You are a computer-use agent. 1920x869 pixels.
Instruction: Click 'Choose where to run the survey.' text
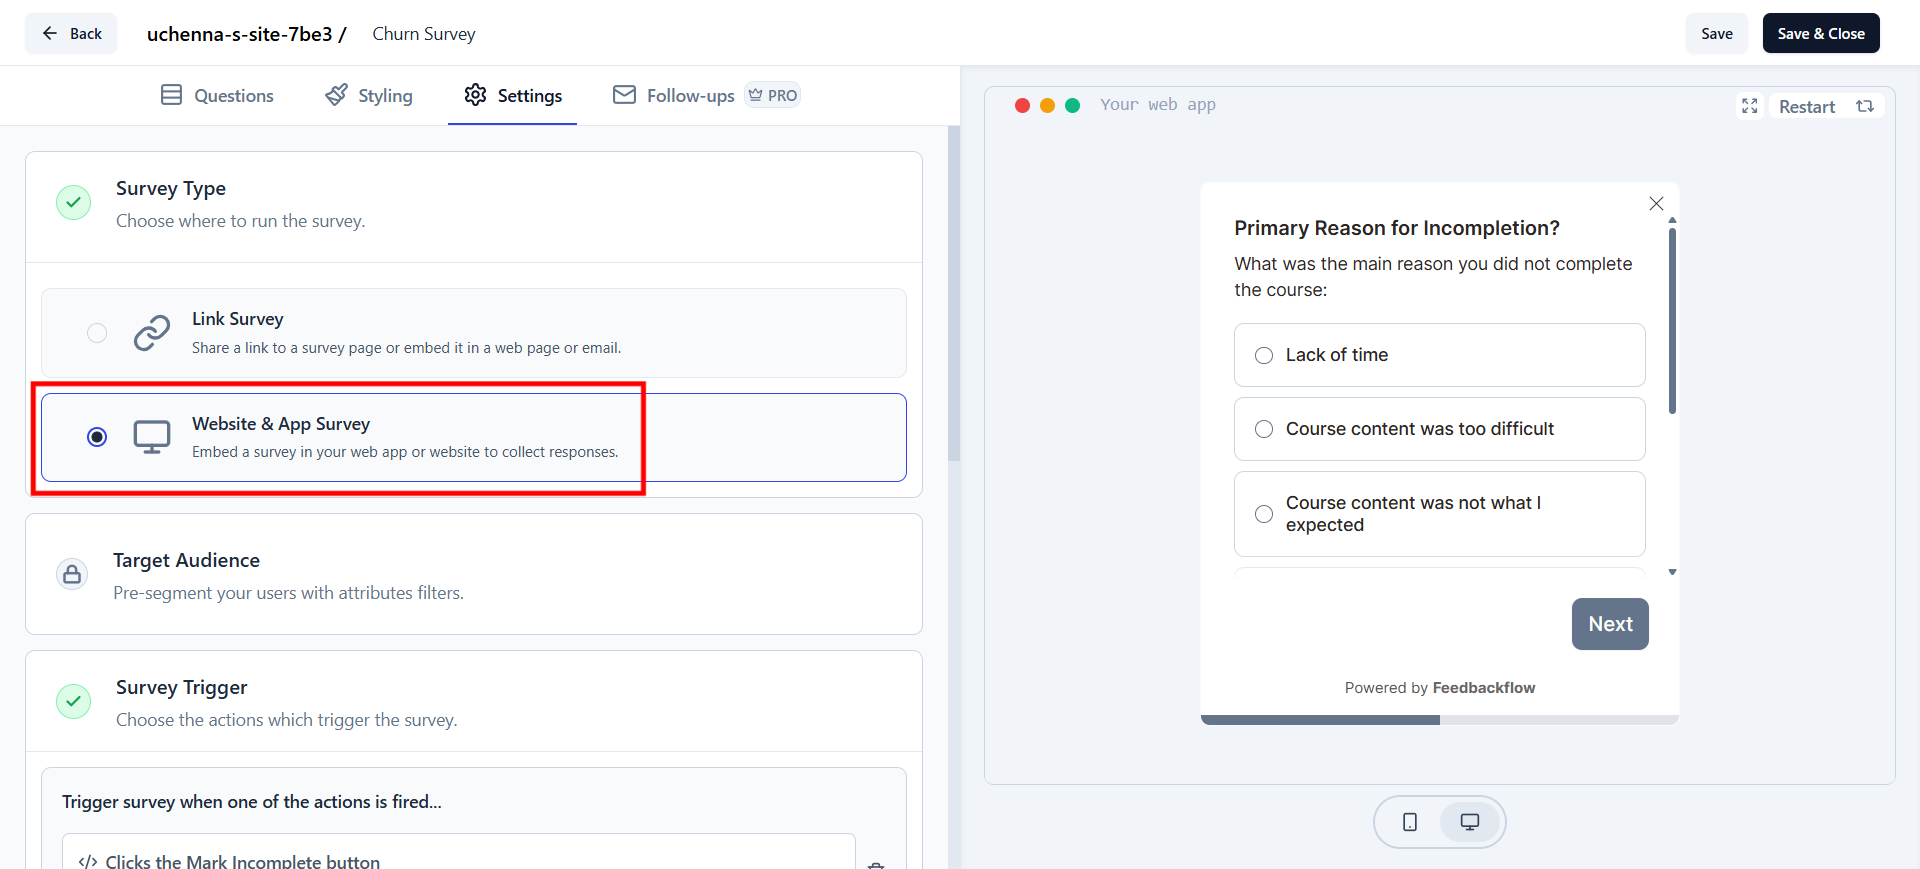tap(240, 221)
